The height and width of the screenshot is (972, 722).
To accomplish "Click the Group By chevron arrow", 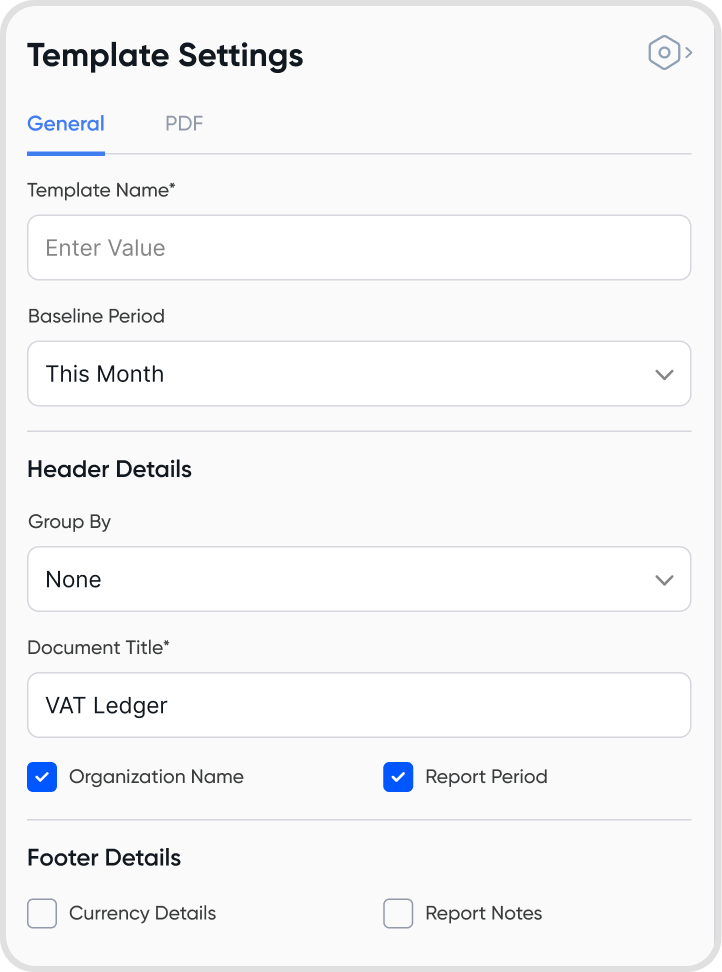I will pyautogui.click(x=664, y=580).
